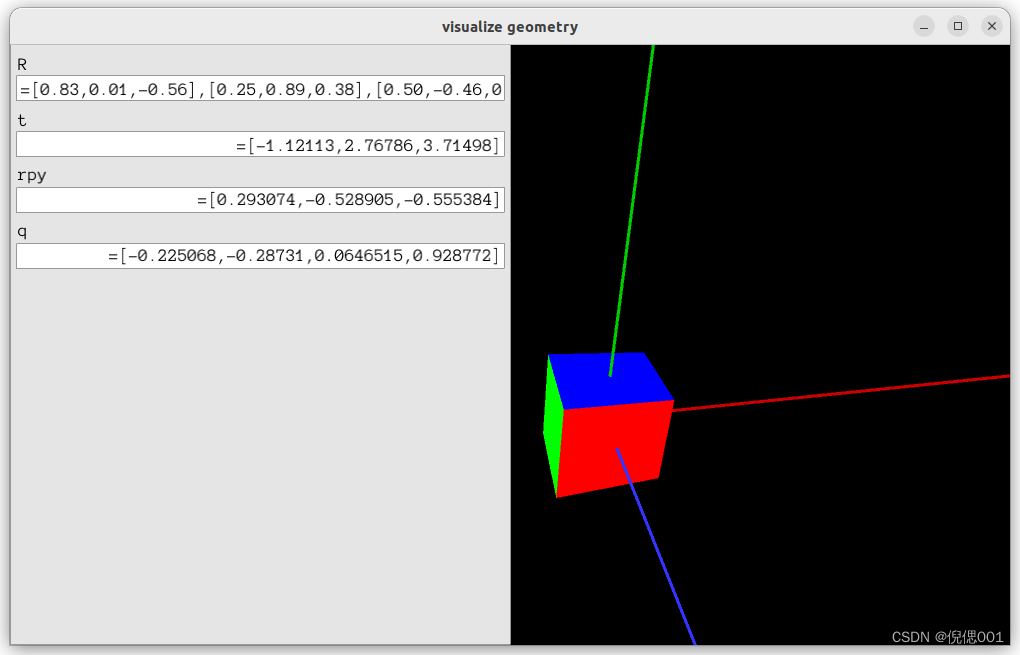The image size is (1020, 655).
Task: Click the green axis line in the 3D view
Action: coord(632,208)
